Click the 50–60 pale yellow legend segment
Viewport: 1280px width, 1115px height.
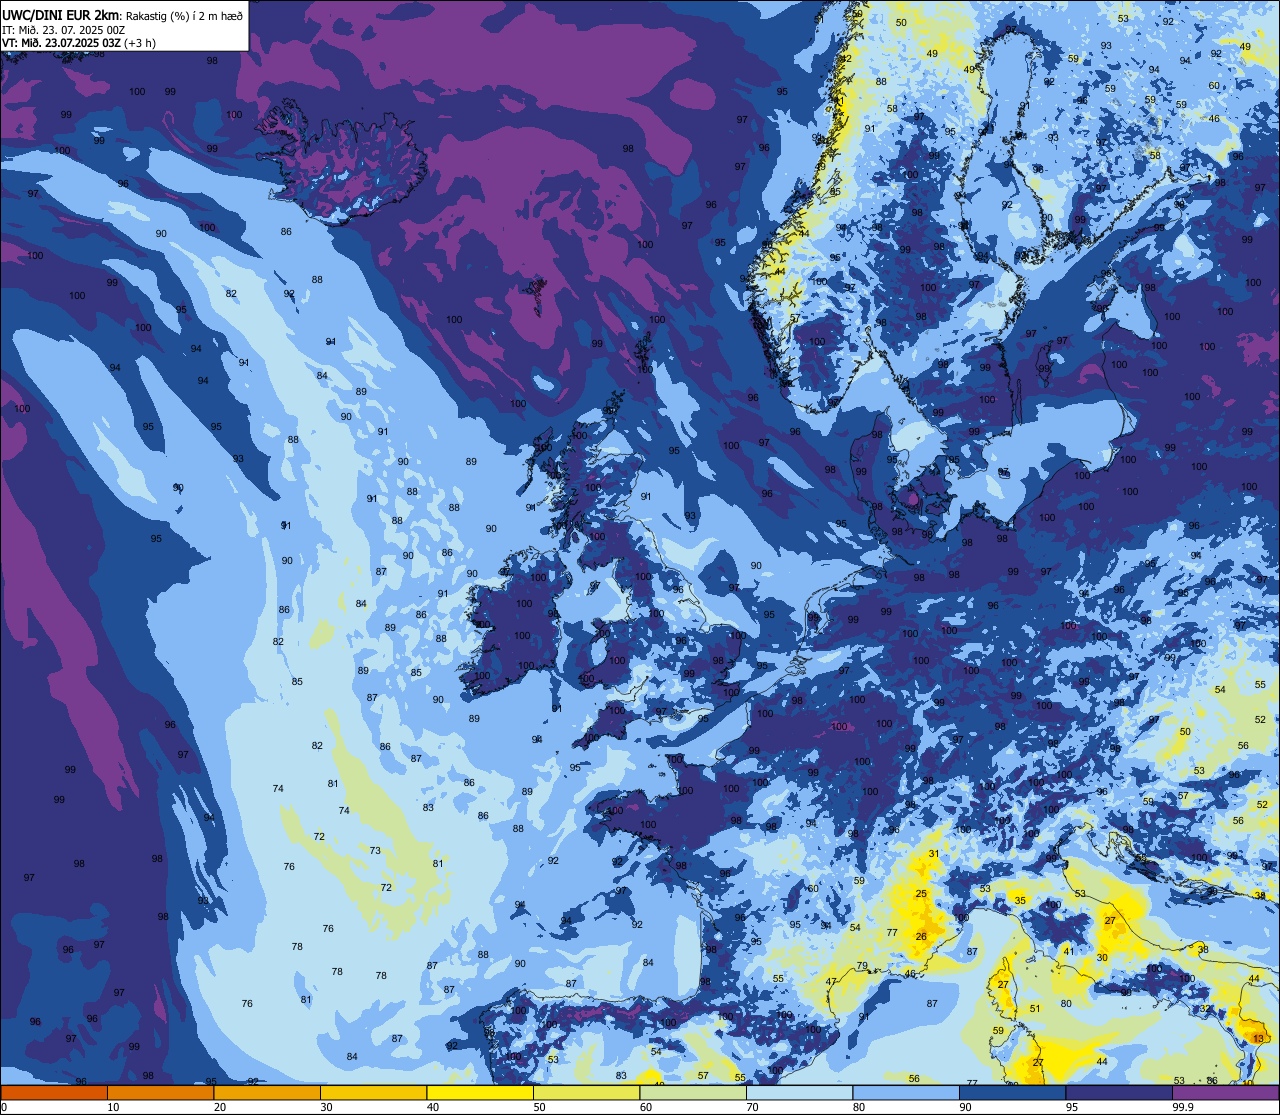pos(586,1092)
